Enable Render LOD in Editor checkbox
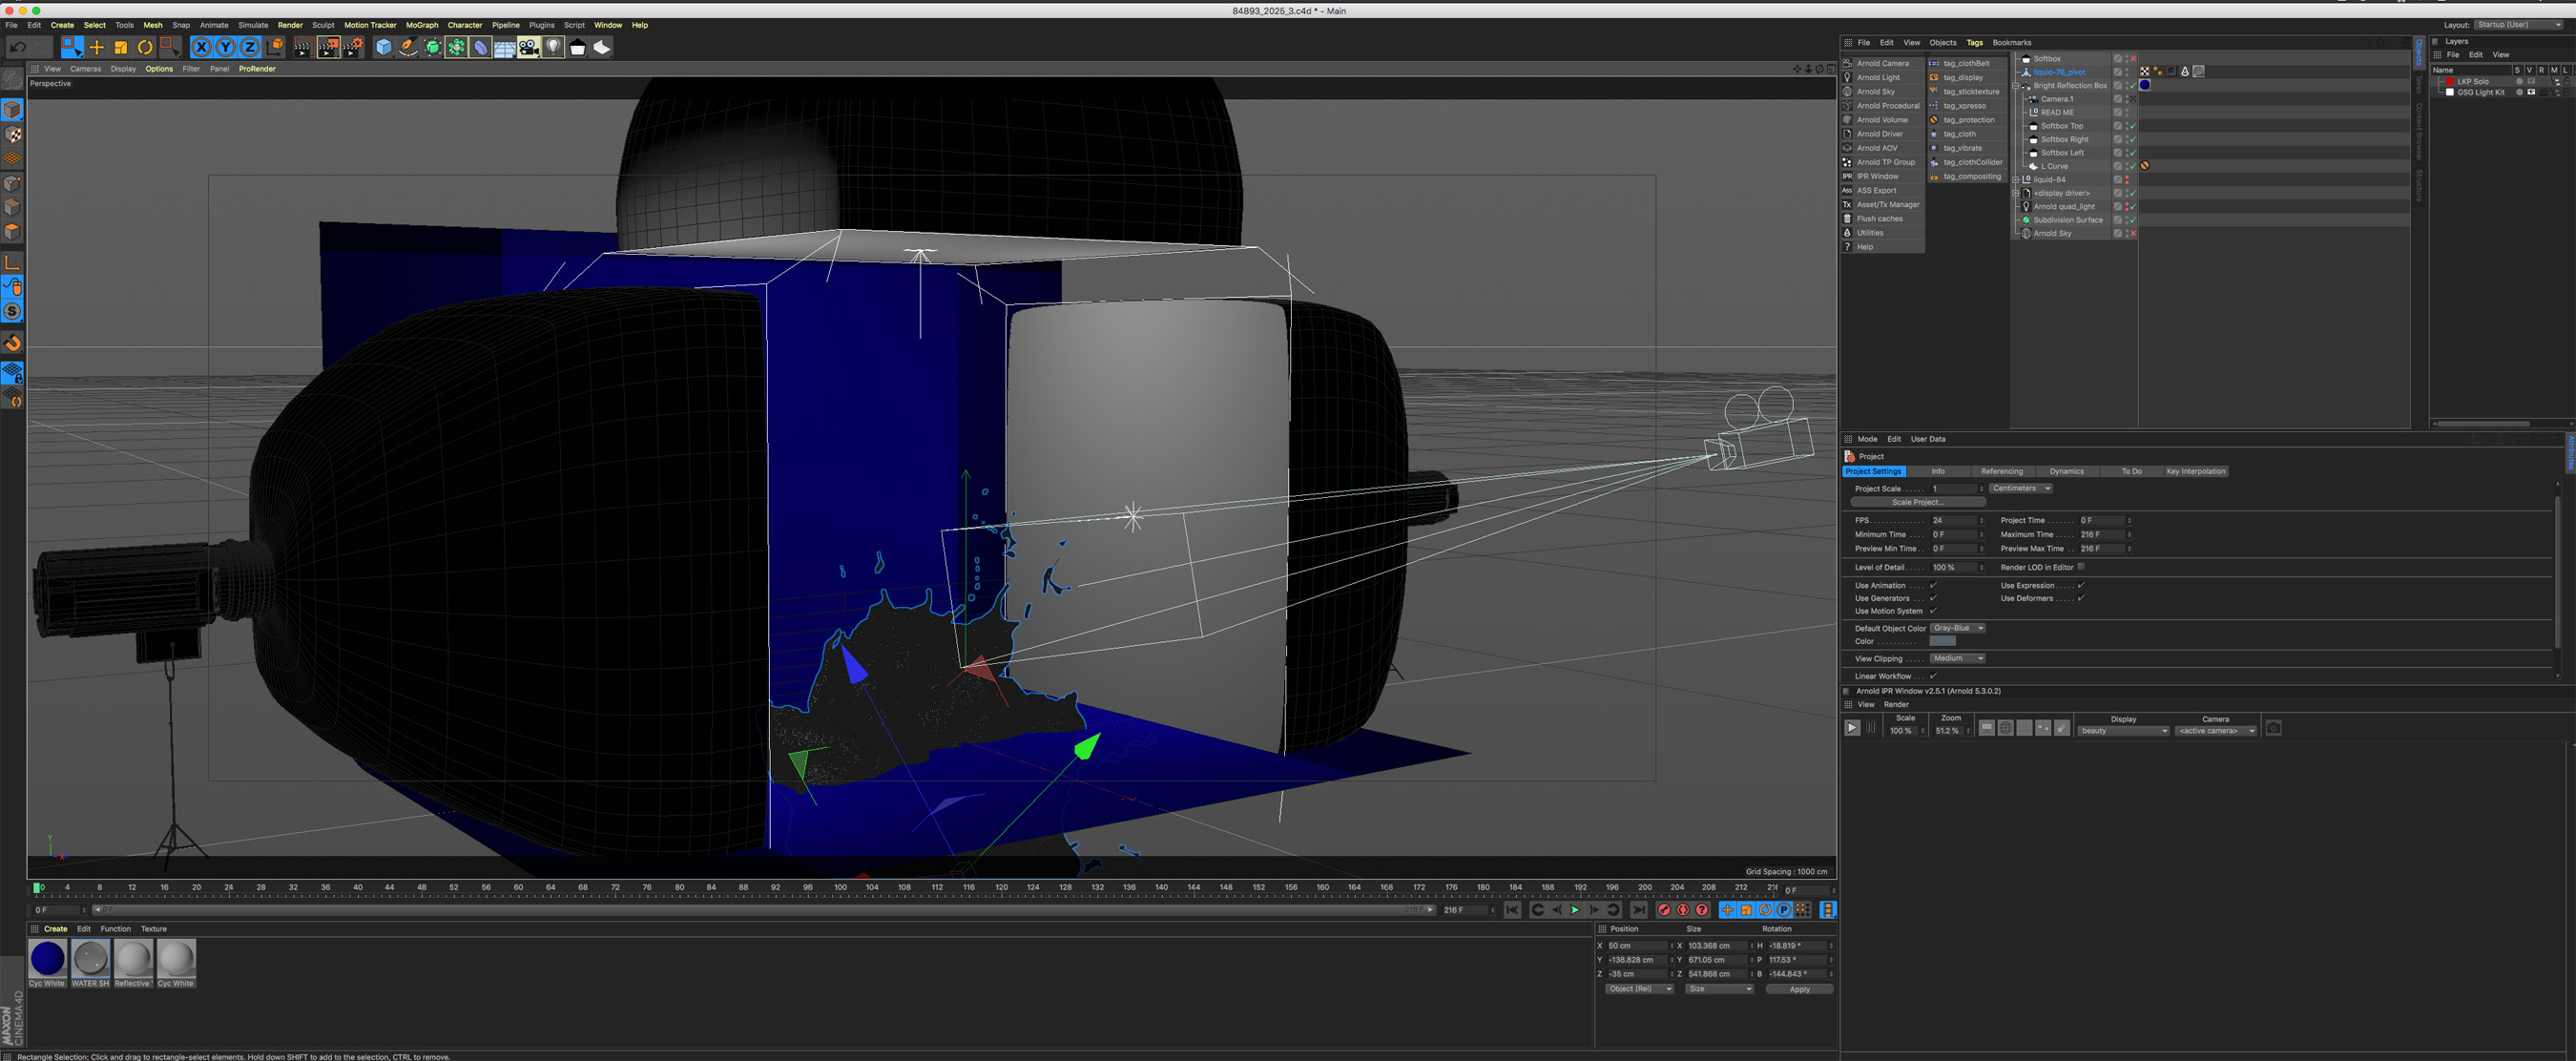This screenshot has height=1061, width=2576. 2081,567
